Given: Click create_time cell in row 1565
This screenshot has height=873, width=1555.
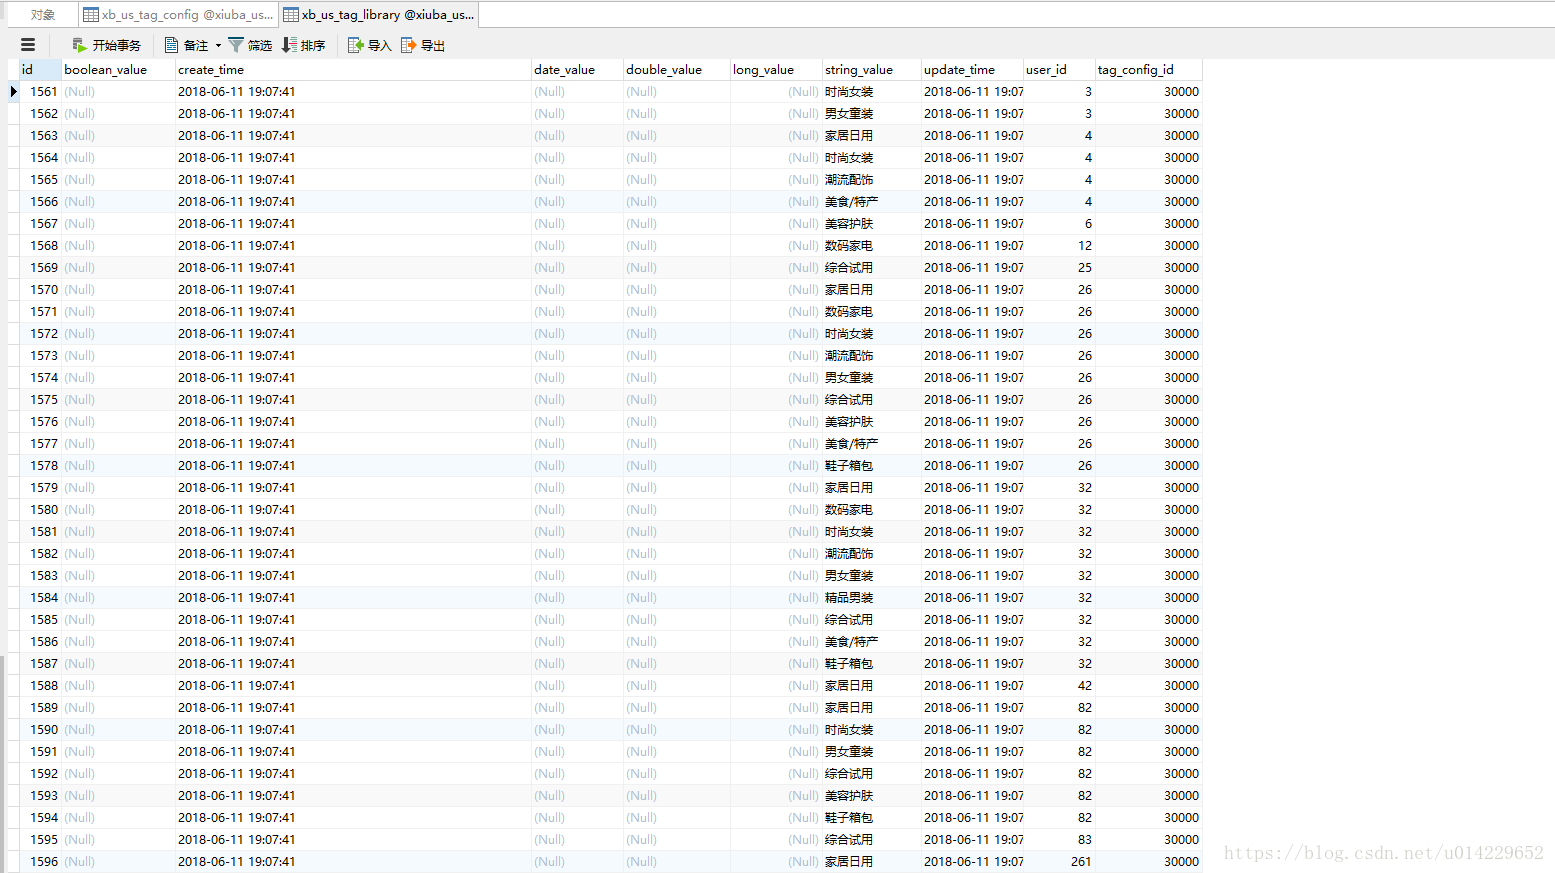Looking at the screenshot, I should [x=353, y=180].
